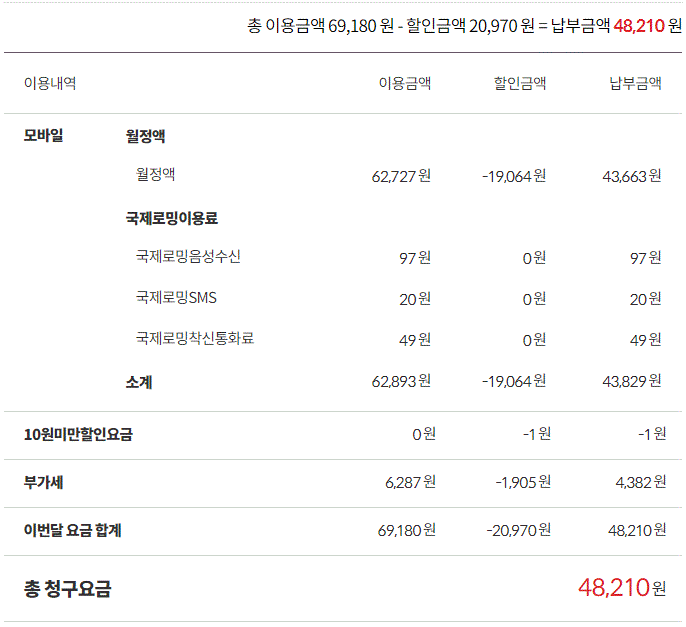The image size is (686, 627).
Task: Click the 납부금액 column header
Action: point(635,84)
